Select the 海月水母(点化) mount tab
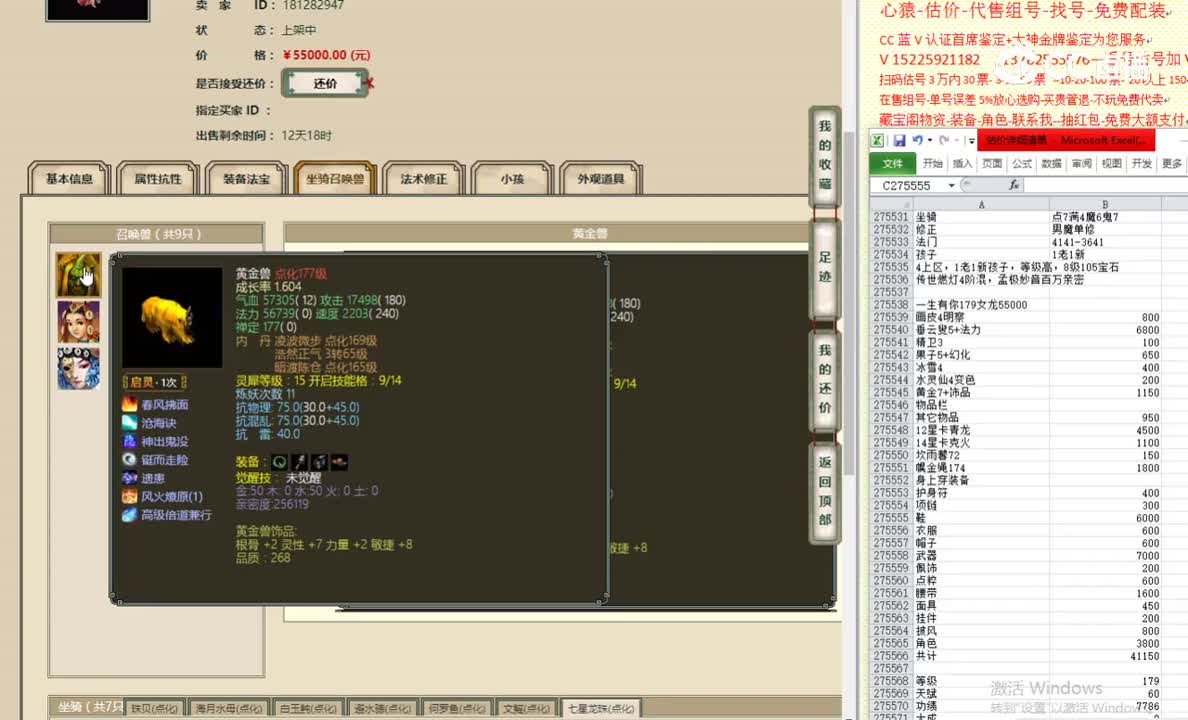This screenshot has width=1188, height=720. coord(228,708)
